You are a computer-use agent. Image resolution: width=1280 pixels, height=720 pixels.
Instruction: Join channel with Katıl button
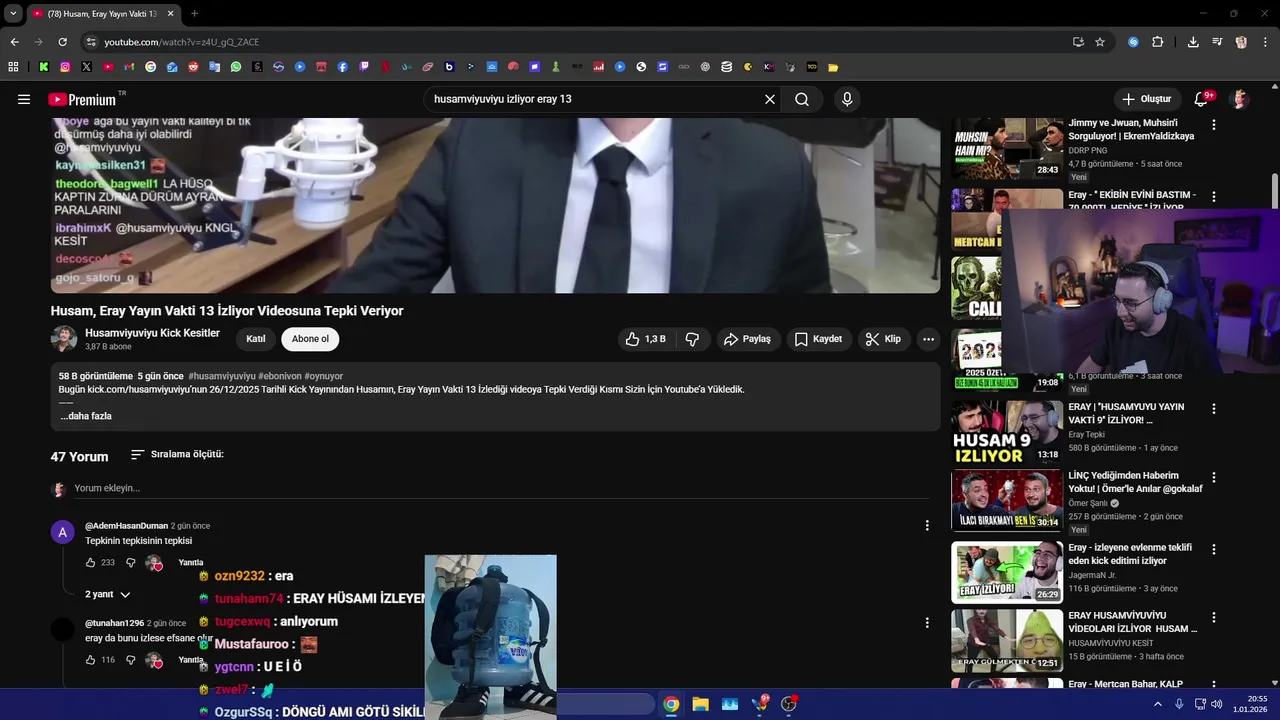pyautogui.click(x=256, y=339)
